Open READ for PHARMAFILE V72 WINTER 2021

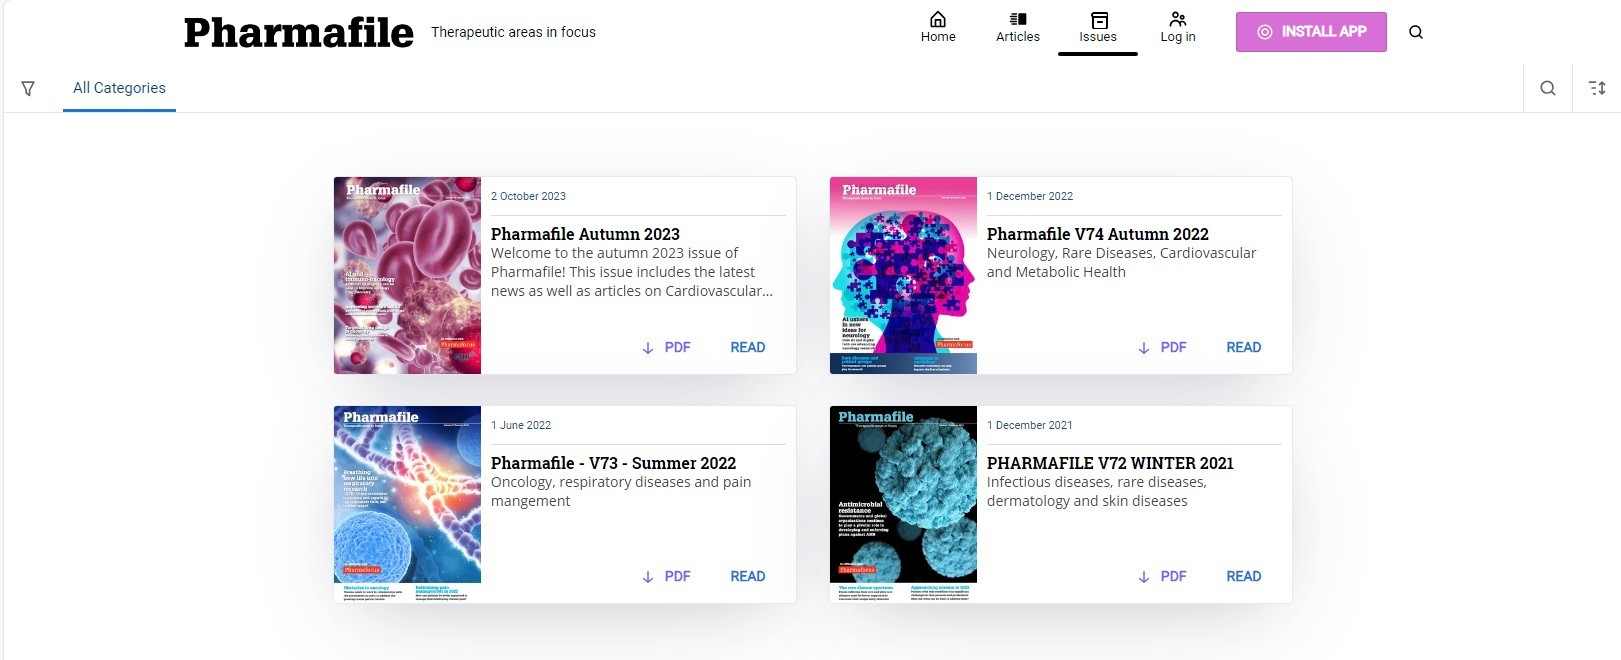coord(1243,576)
